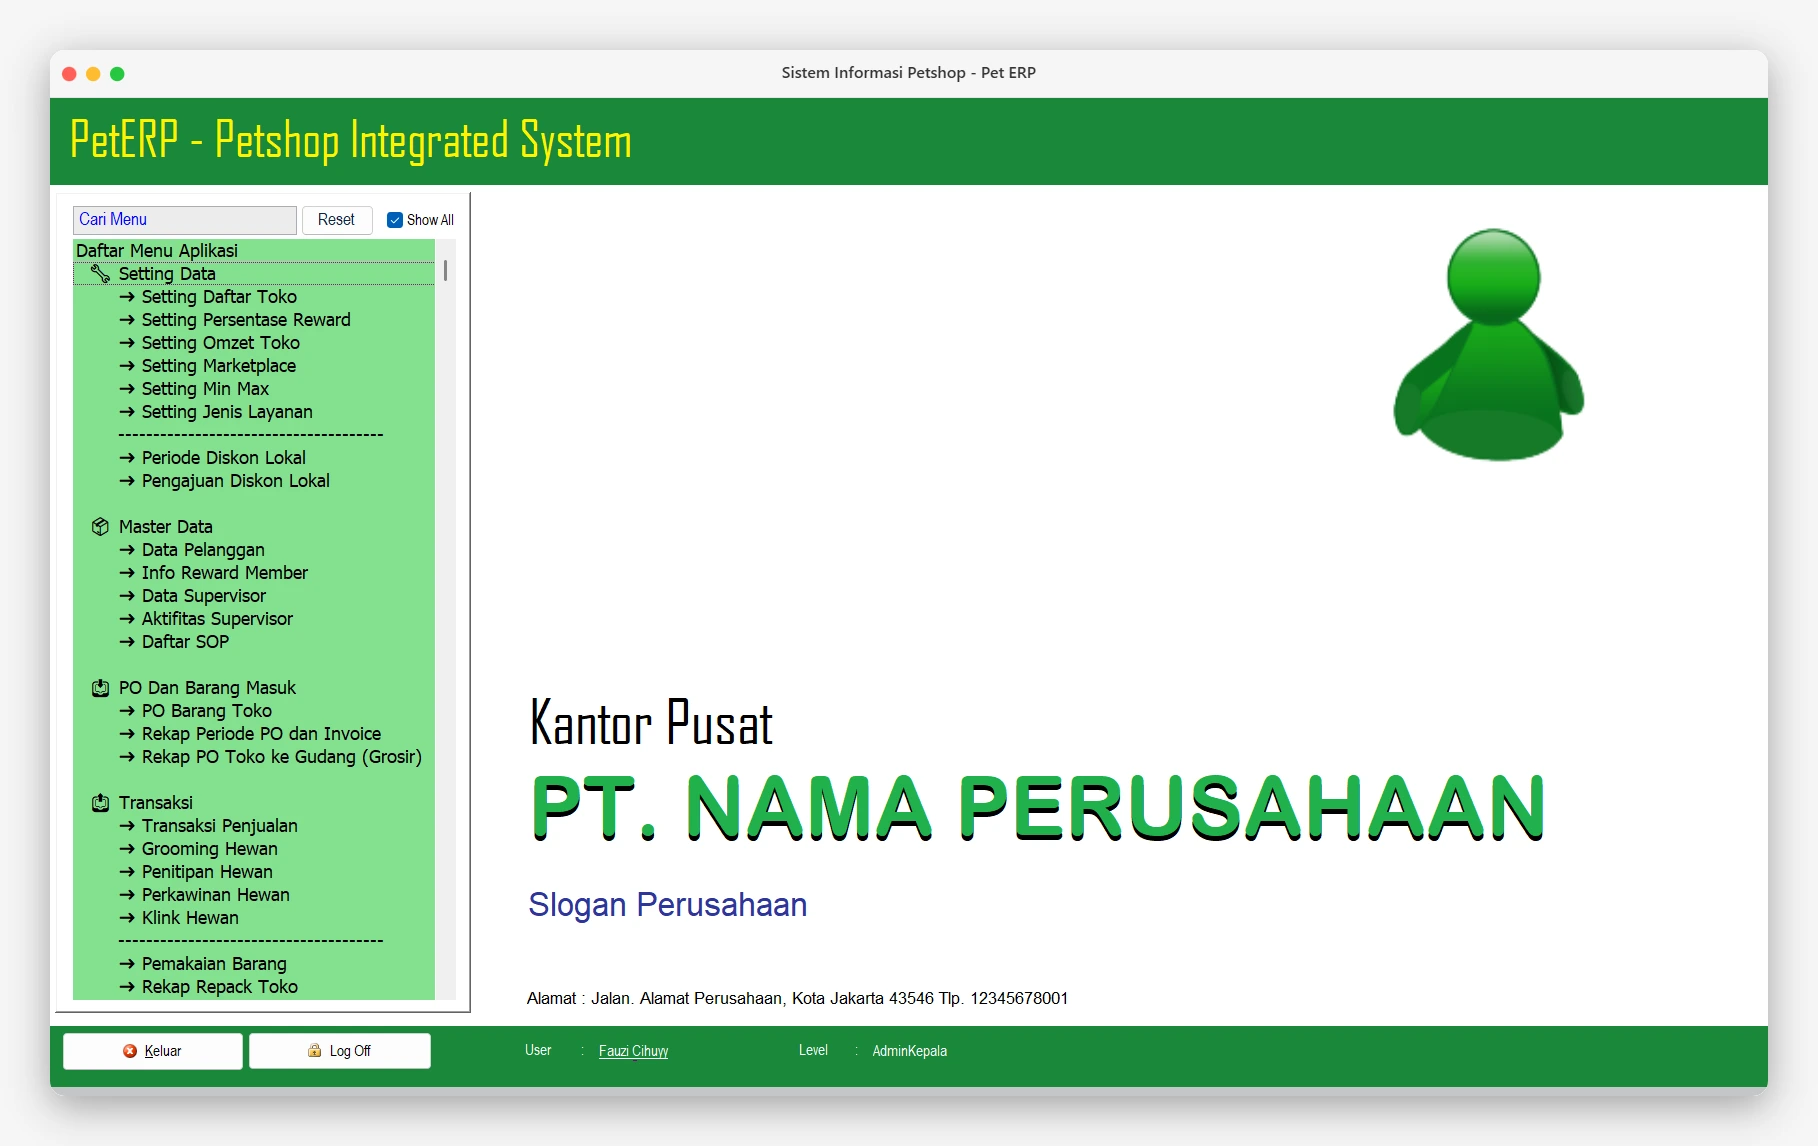Click the menu list scrollbar
The image size is (1818, 1146).
(445, 270)
